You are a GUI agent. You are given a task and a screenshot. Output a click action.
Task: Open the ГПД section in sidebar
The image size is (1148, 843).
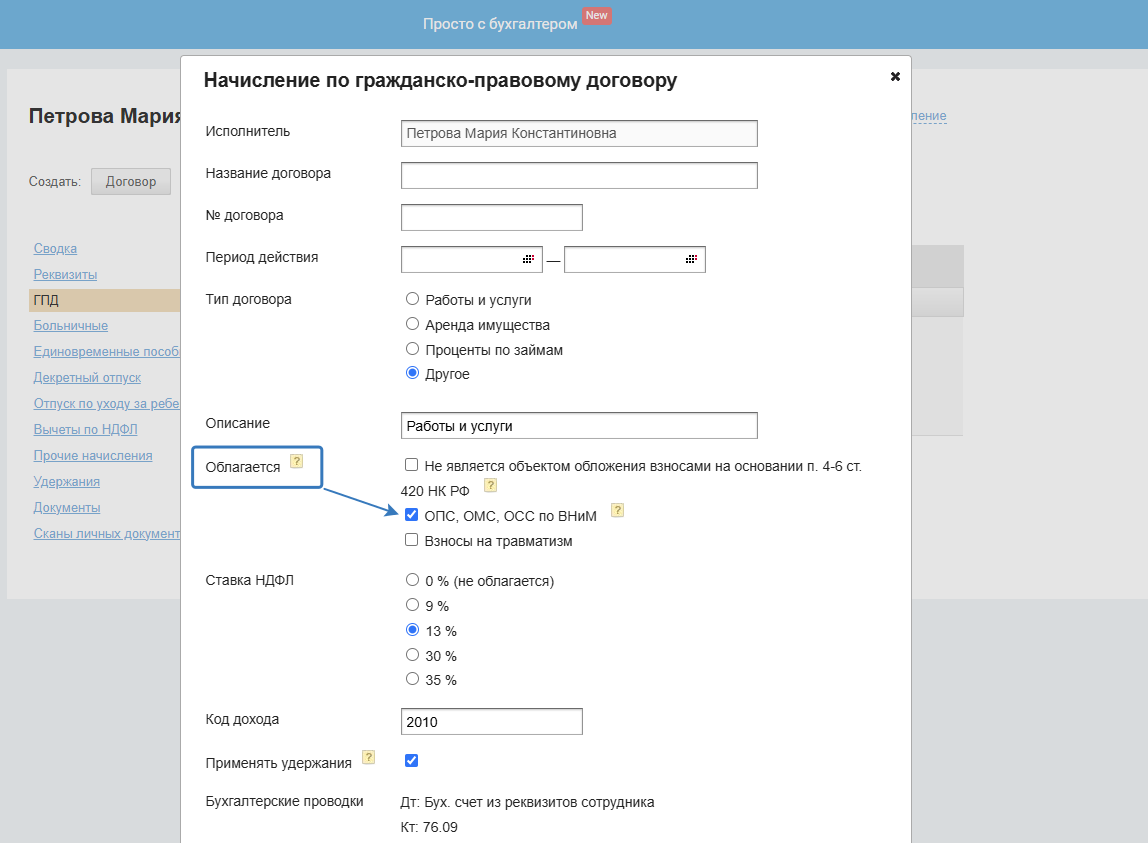(x=48, y=300)
